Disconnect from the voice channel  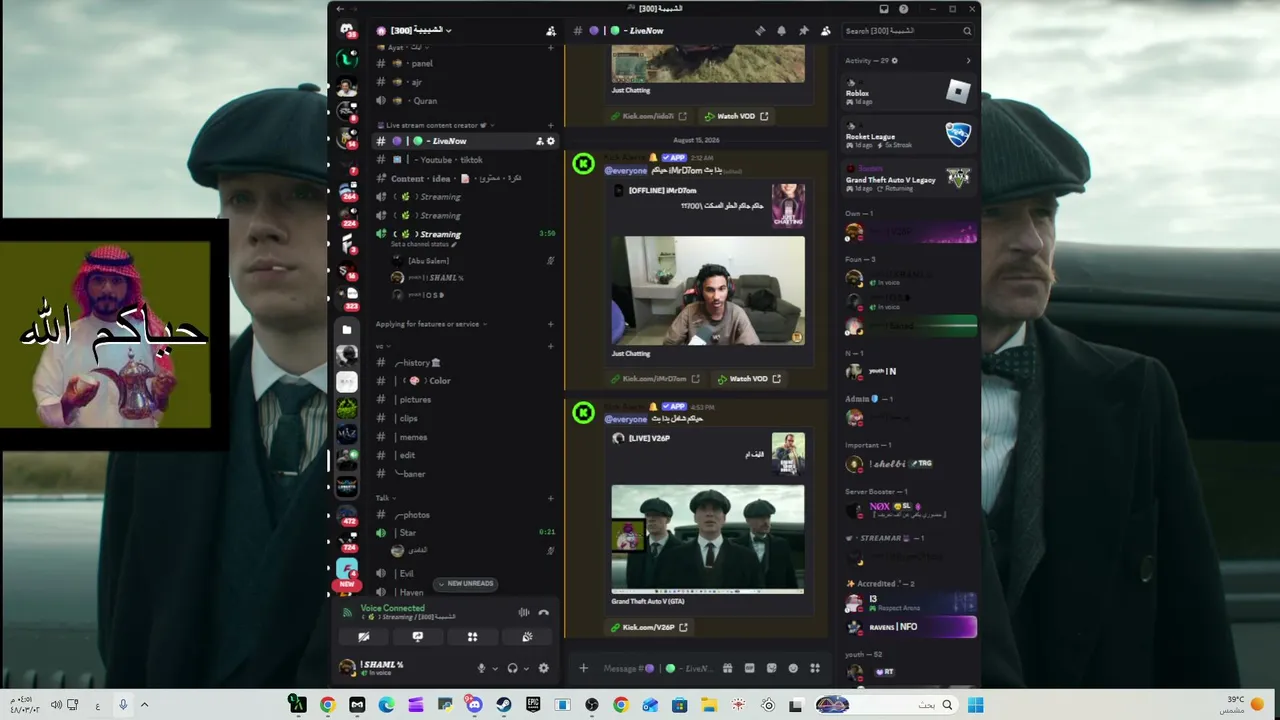(544, 612)
